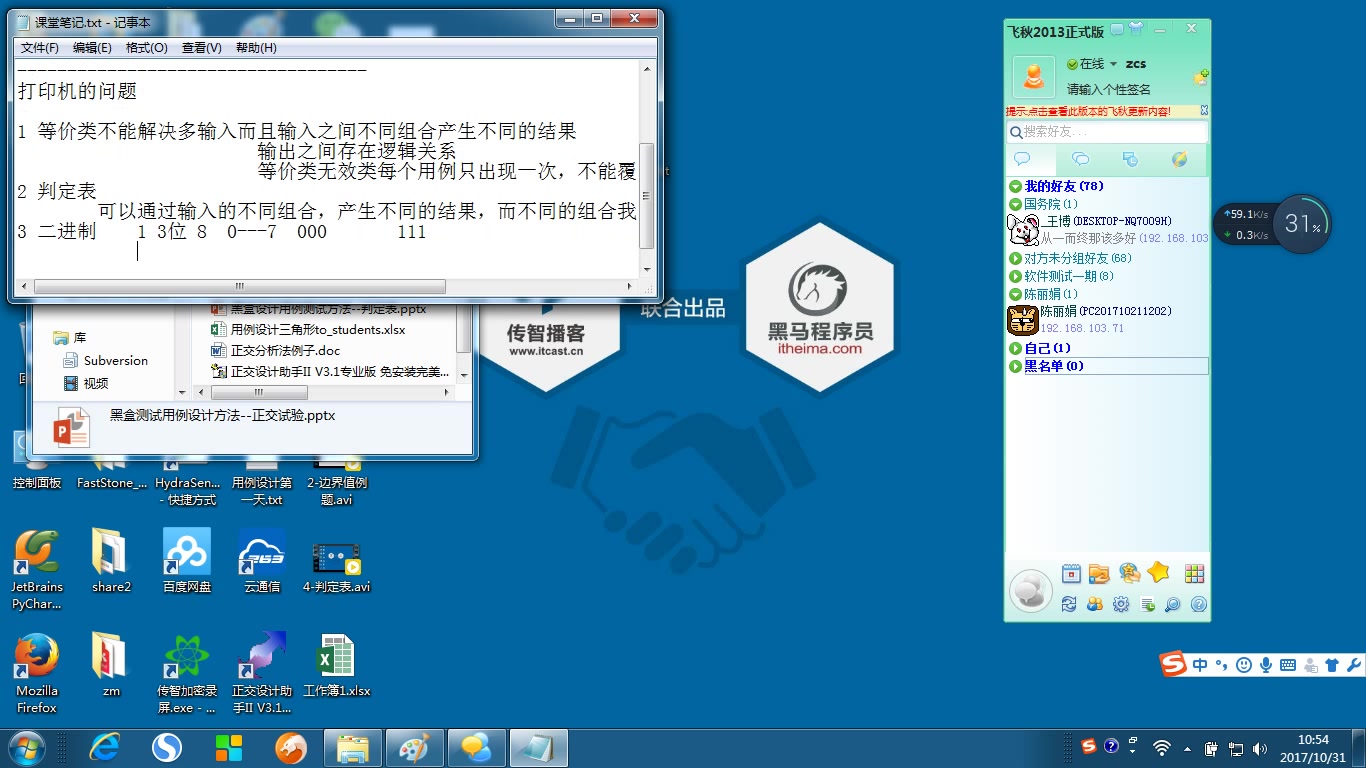This screenshot has height=768, width=1366.
Task: Click the add friend icon near FeiQ header
Action: 1200,76
